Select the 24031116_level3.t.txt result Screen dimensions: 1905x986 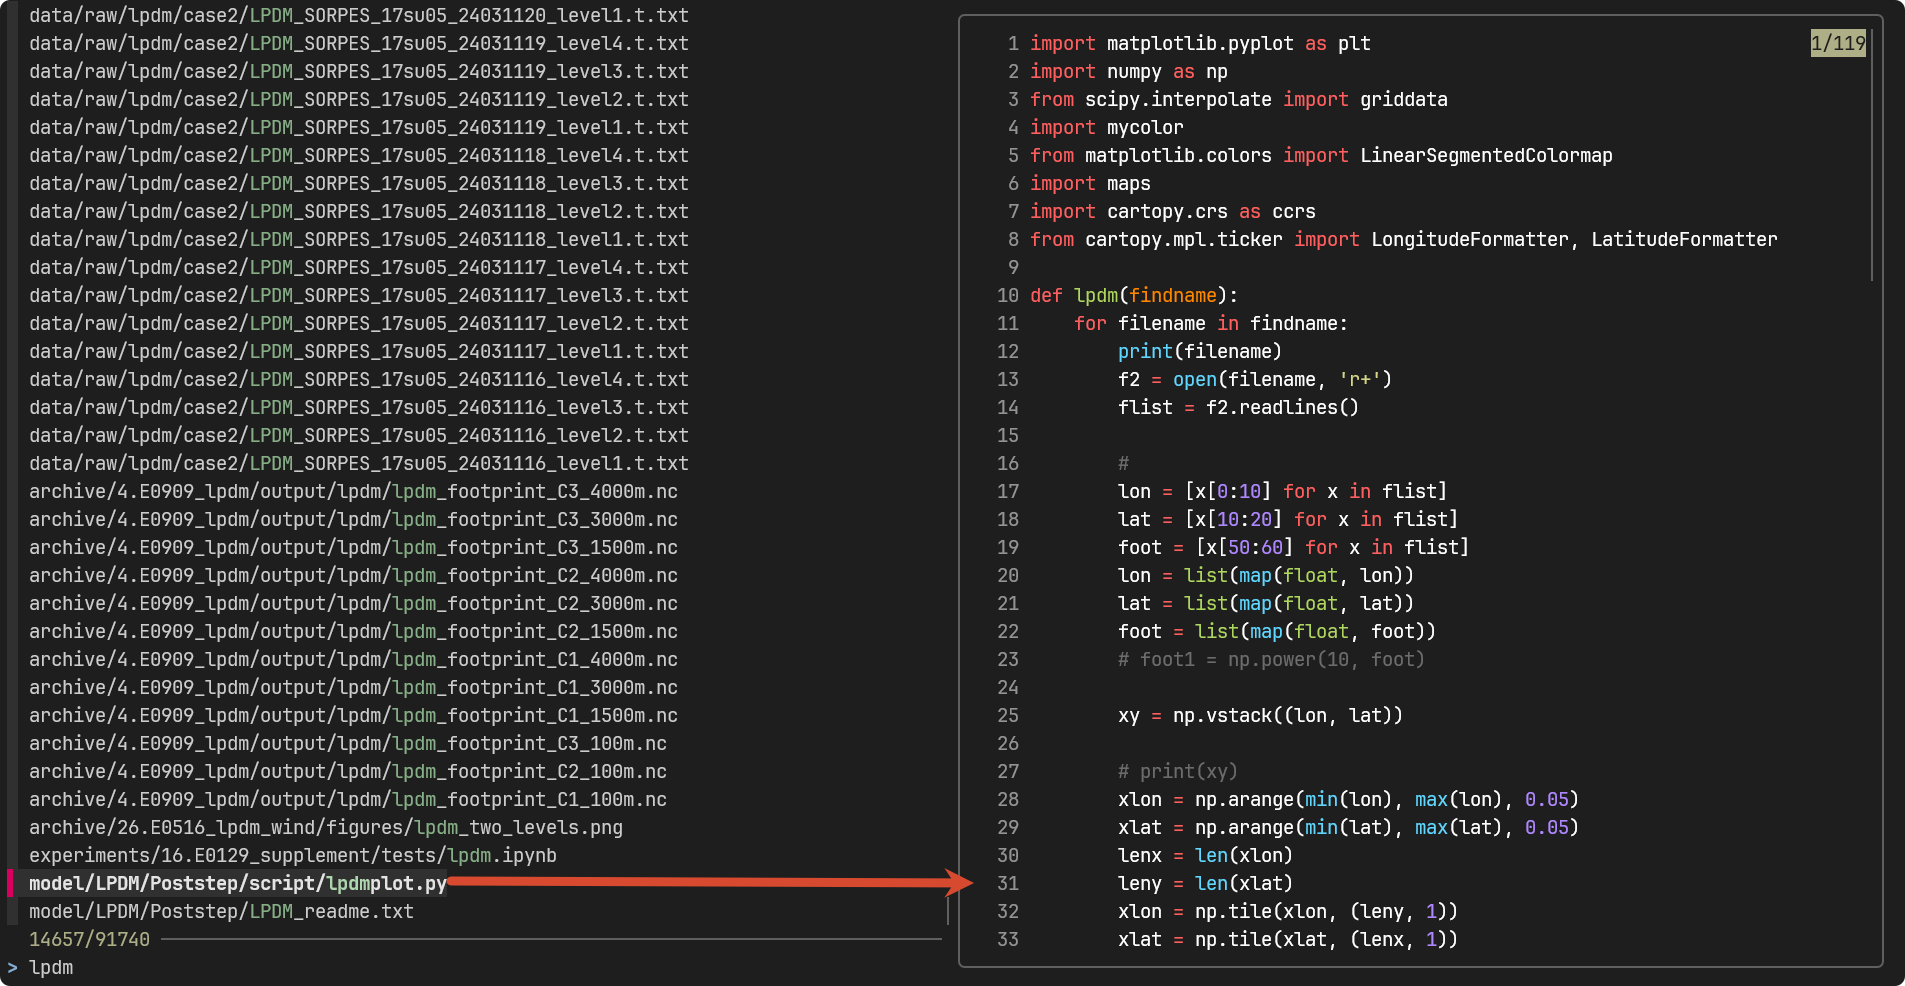click(x=359, y=407)
